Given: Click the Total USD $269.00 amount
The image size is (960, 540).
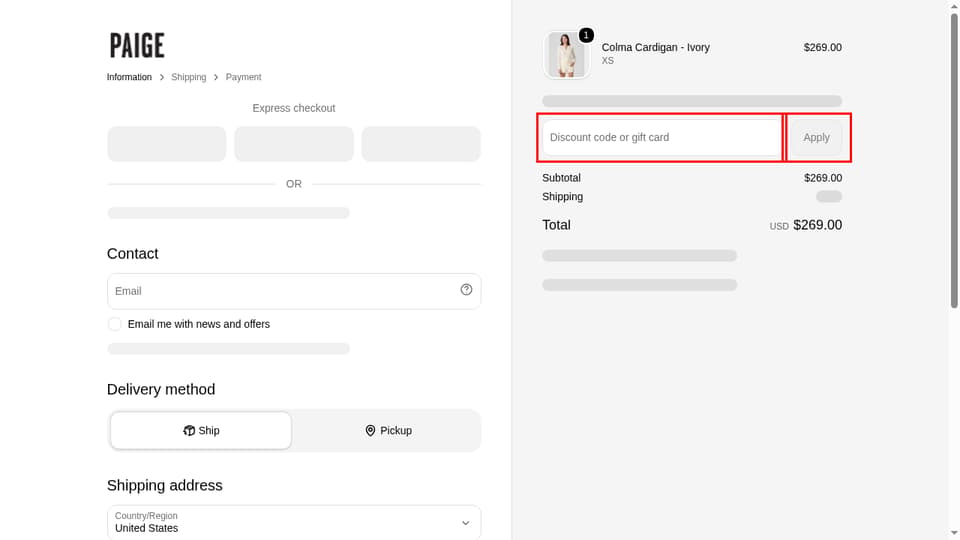Looking at the screenshot, I should pyautogui.click(x=806, y=225).
